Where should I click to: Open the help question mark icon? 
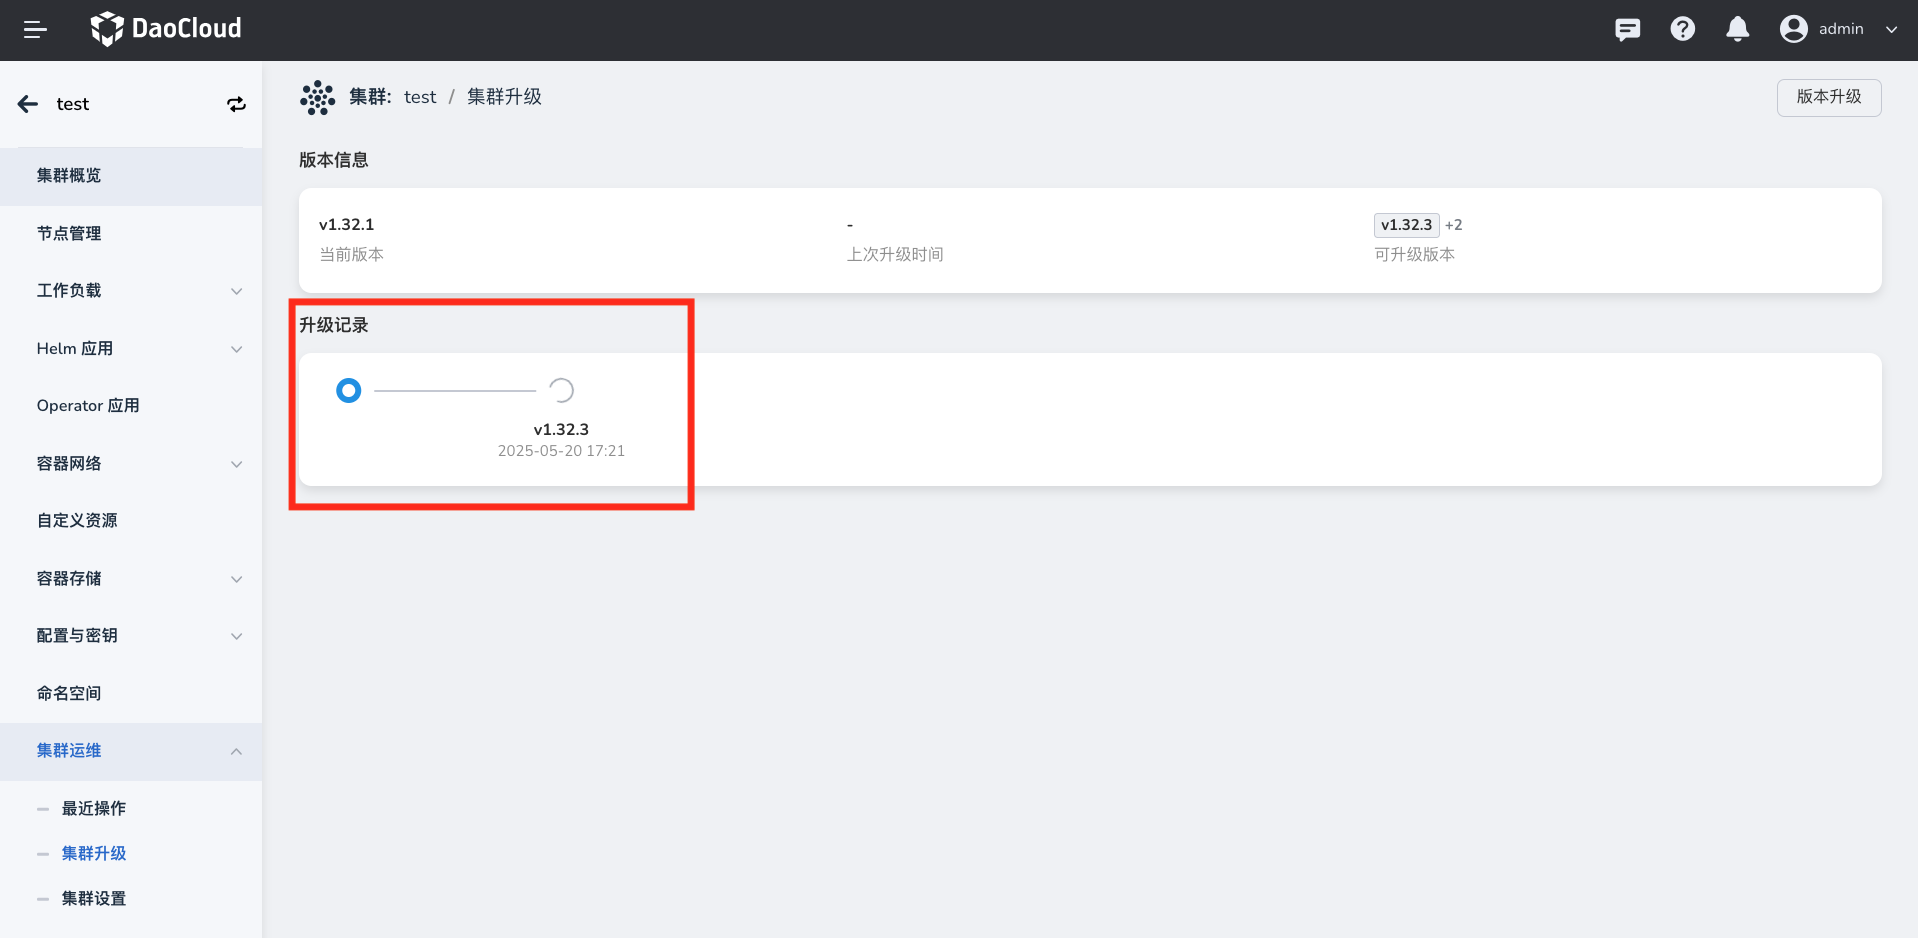[x=1682, y=29]
